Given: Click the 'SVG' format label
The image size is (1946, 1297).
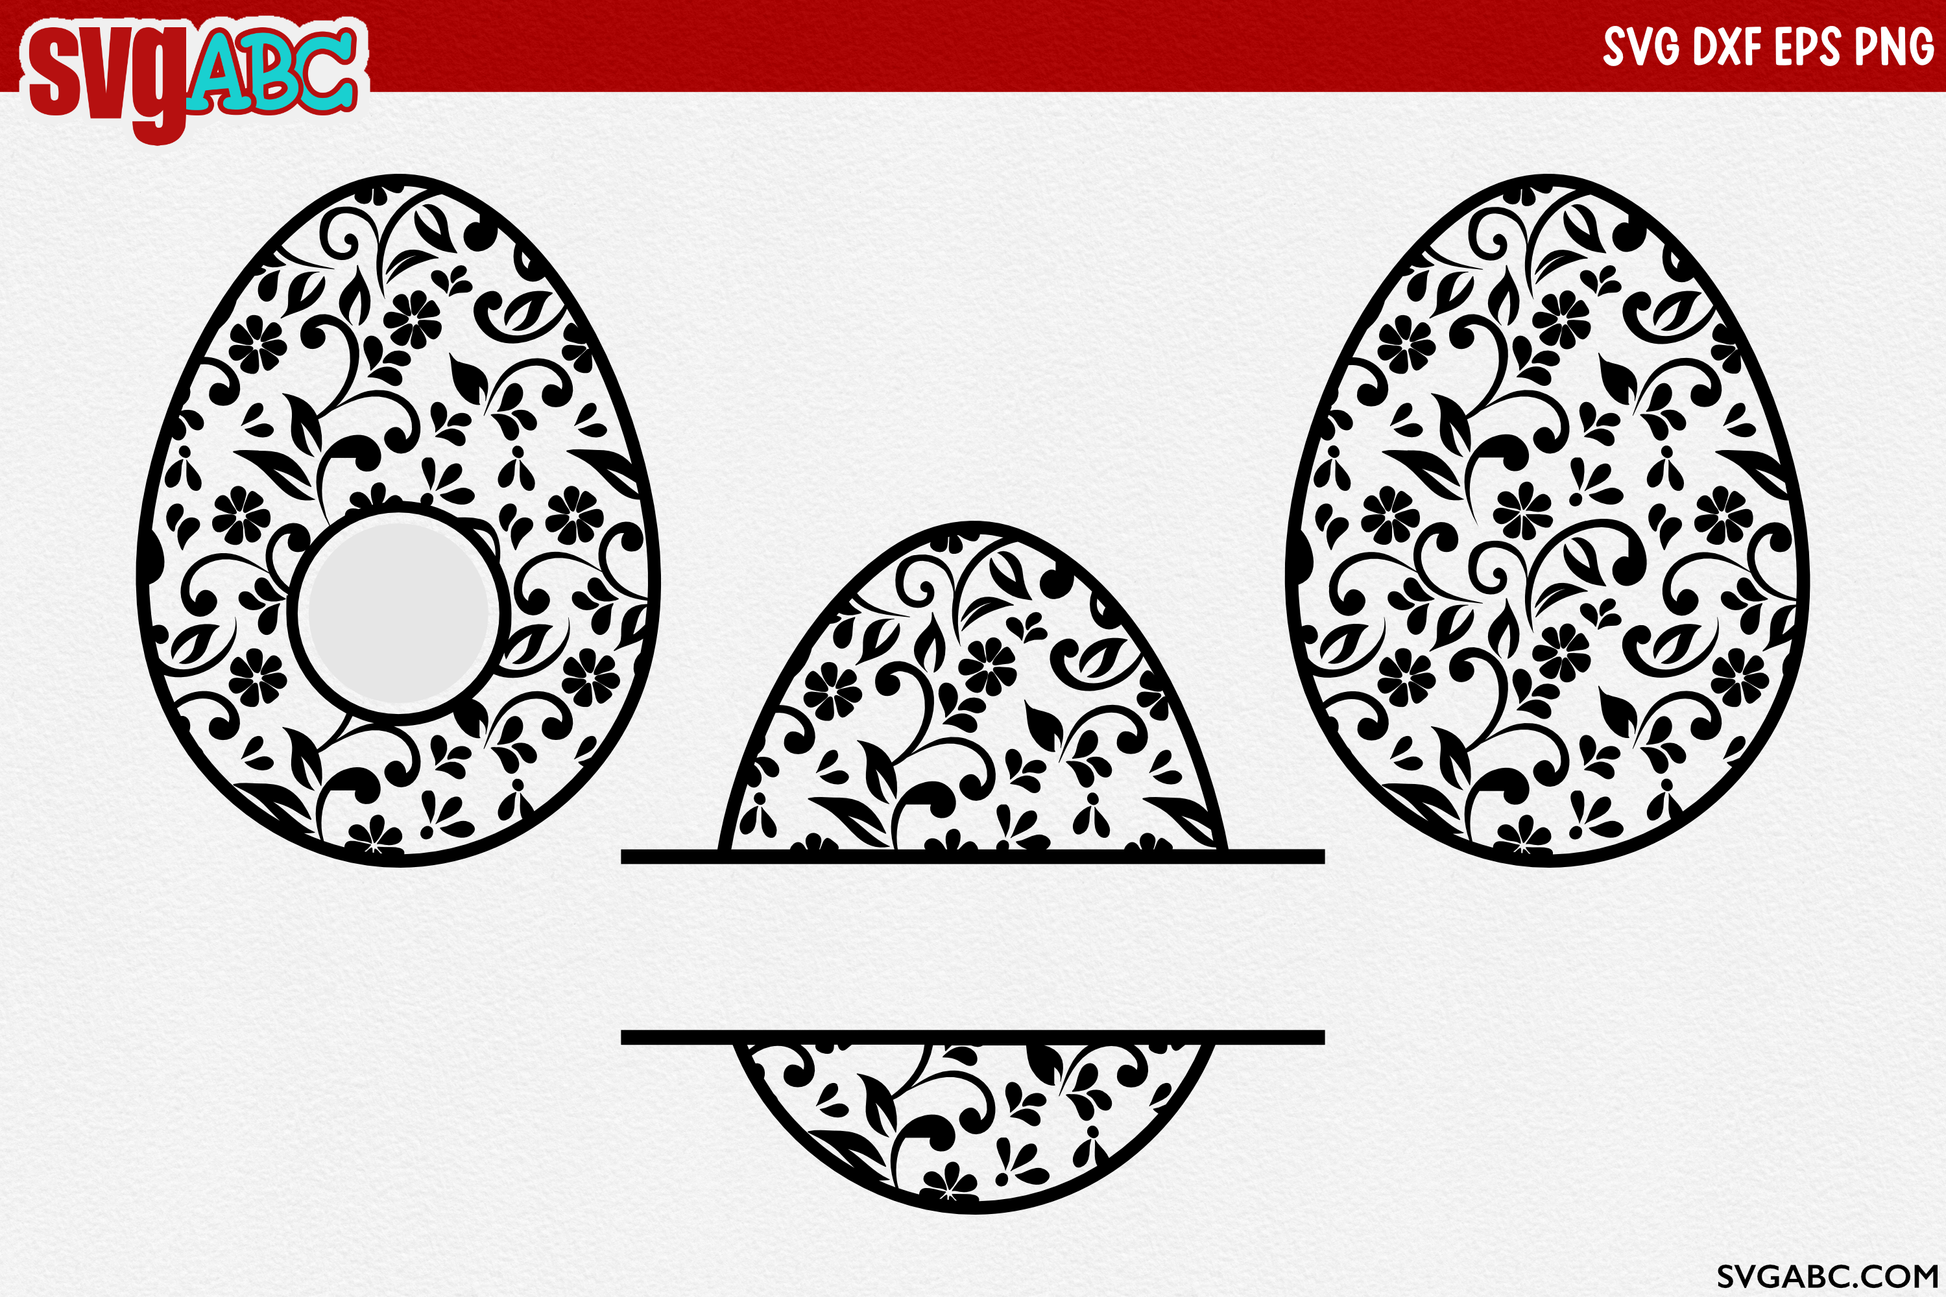Looking at the screenshot, I should [x=1641, y=47].
